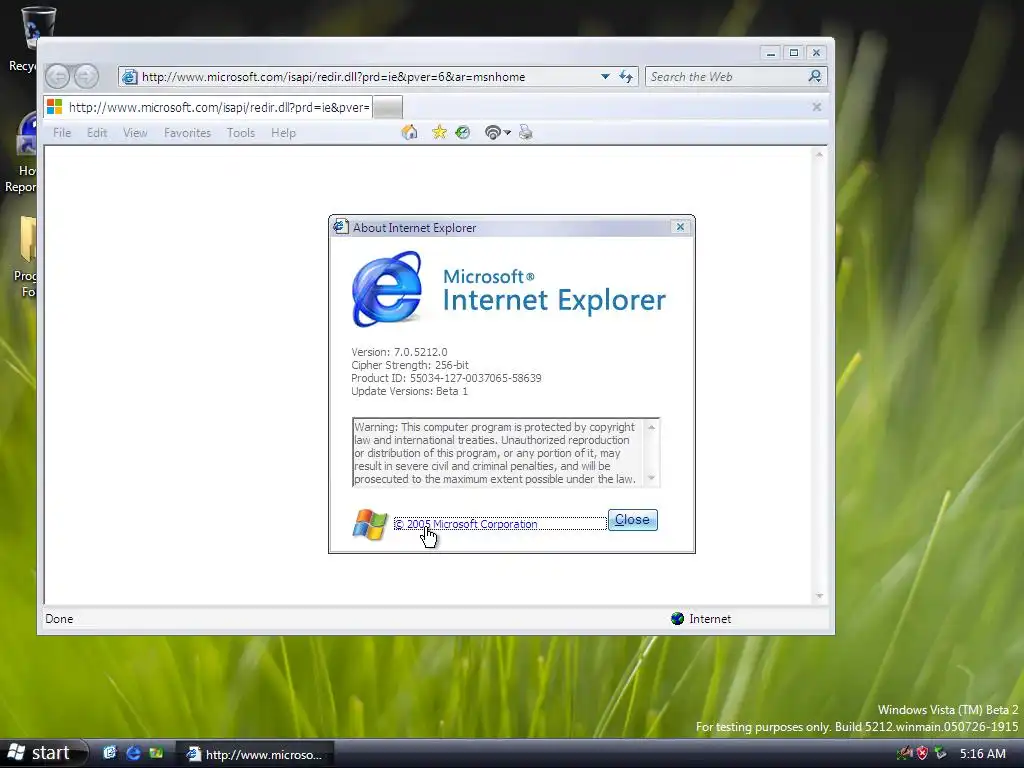Open the Edit menu
This screenshot has width=1024, height=768.
tap(97, 133)
